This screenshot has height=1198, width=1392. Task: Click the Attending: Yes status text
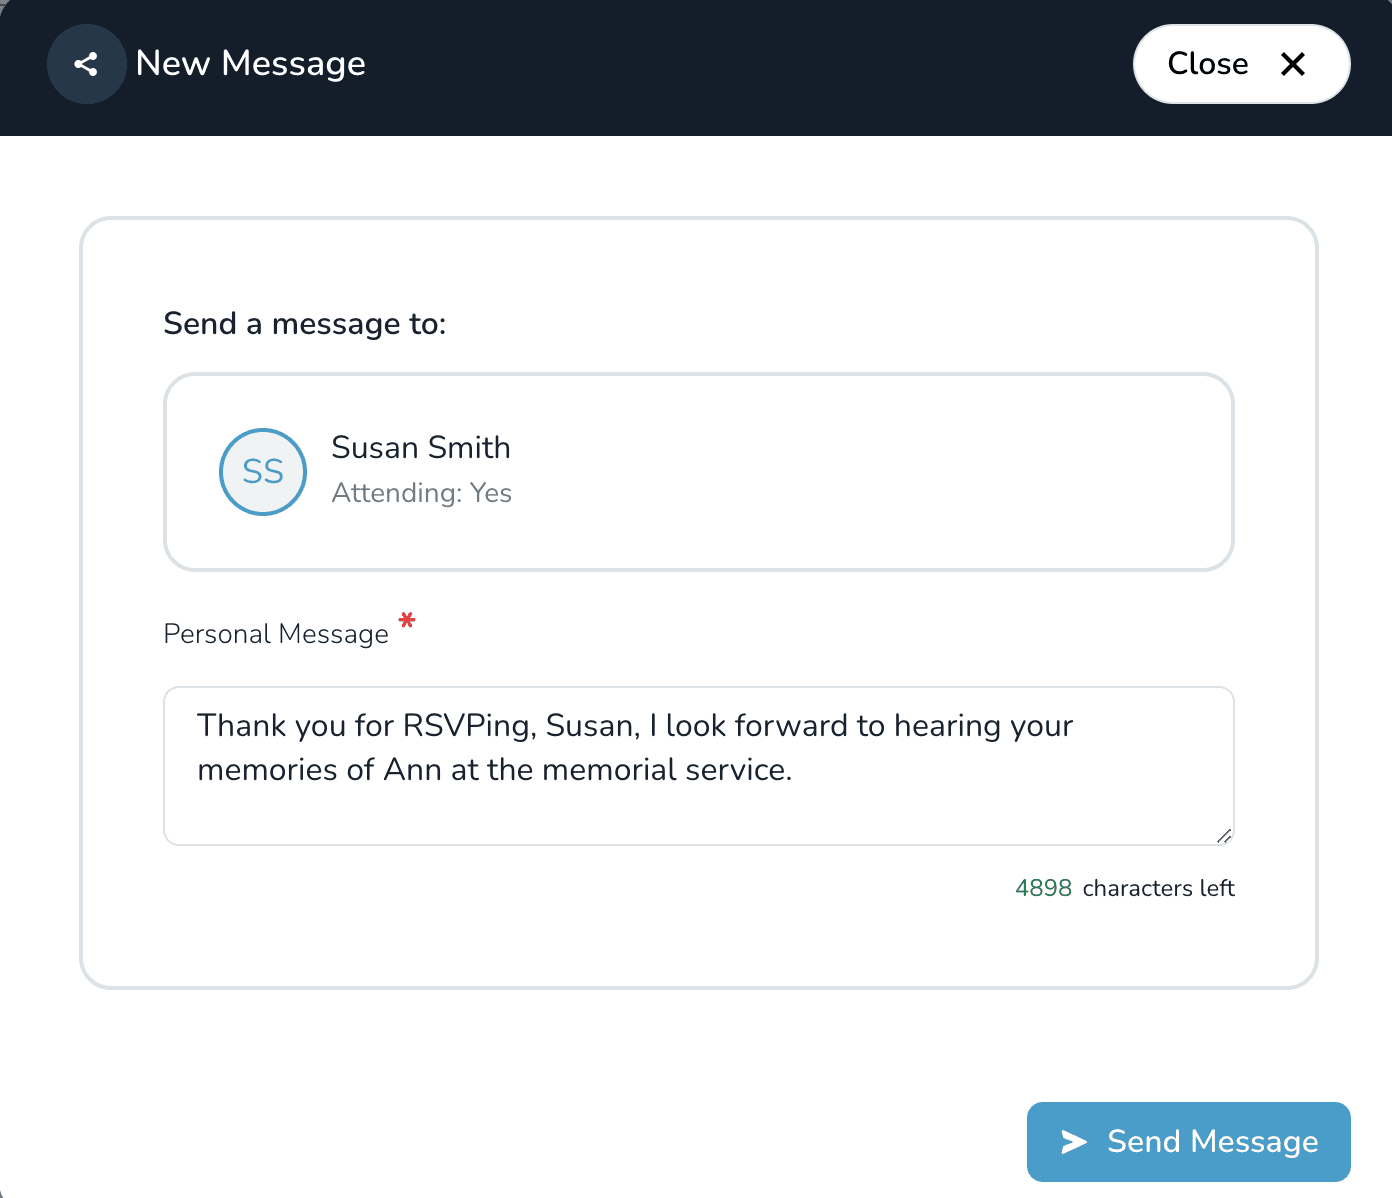click(x=421, y=493)
